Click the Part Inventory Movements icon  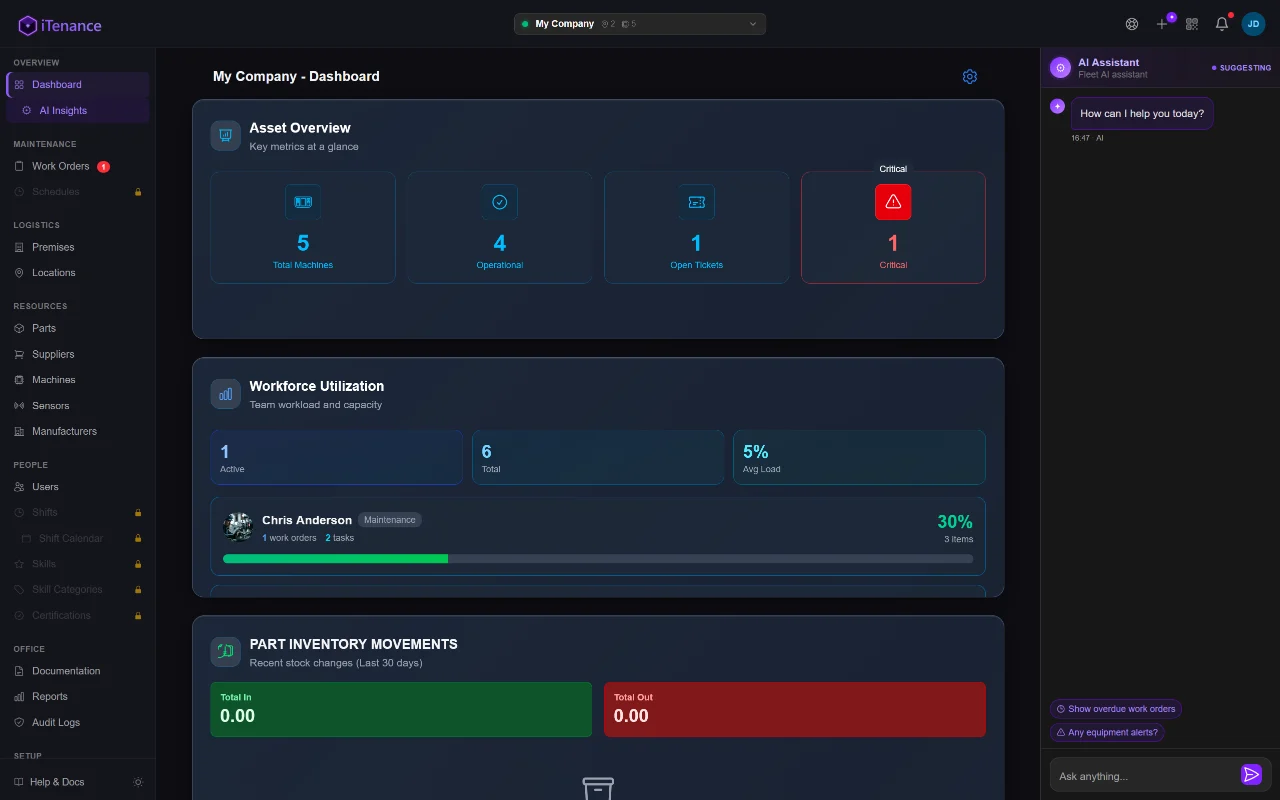pyautogui.click(x=225, y=652)
